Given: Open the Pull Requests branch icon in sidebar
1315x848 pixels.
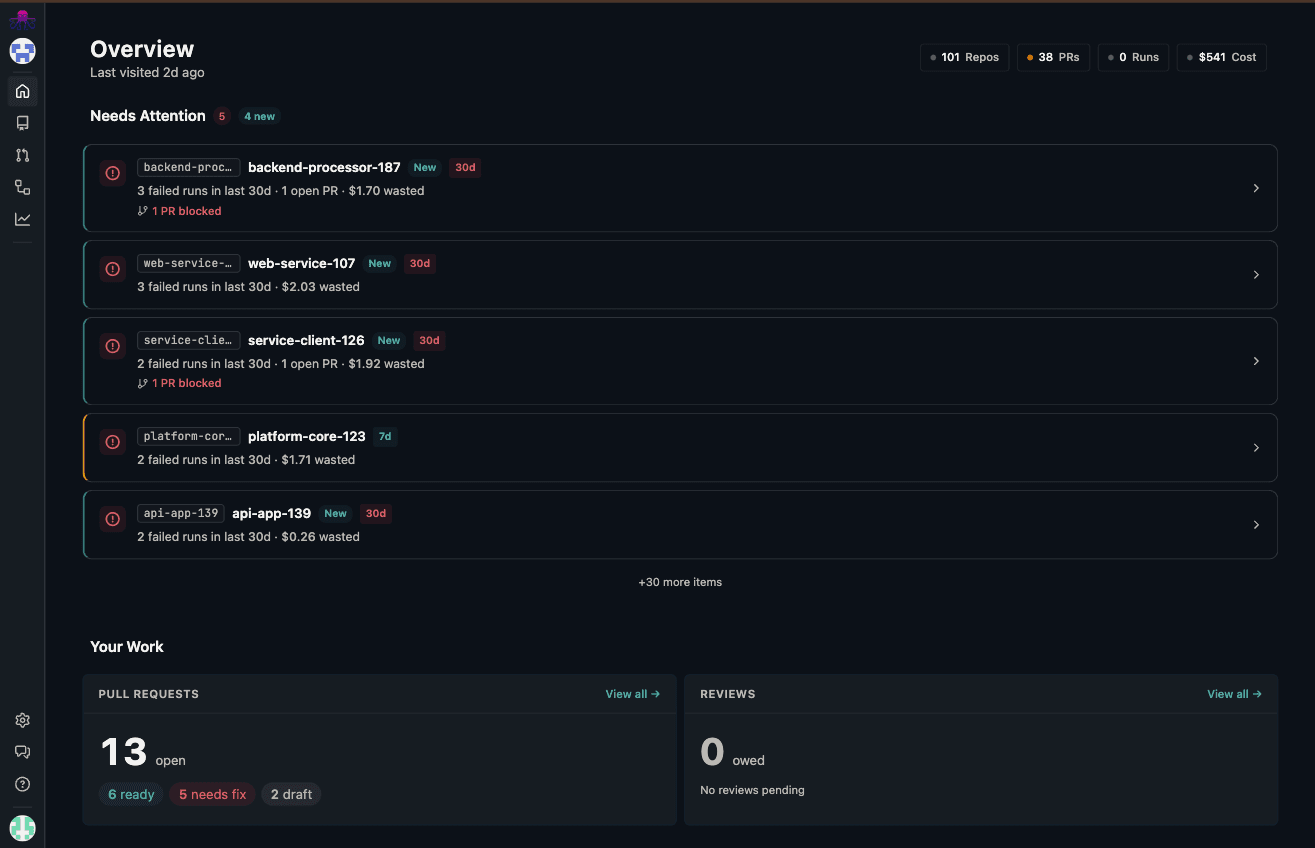Looking at the screenshot, I should point(22,155).
